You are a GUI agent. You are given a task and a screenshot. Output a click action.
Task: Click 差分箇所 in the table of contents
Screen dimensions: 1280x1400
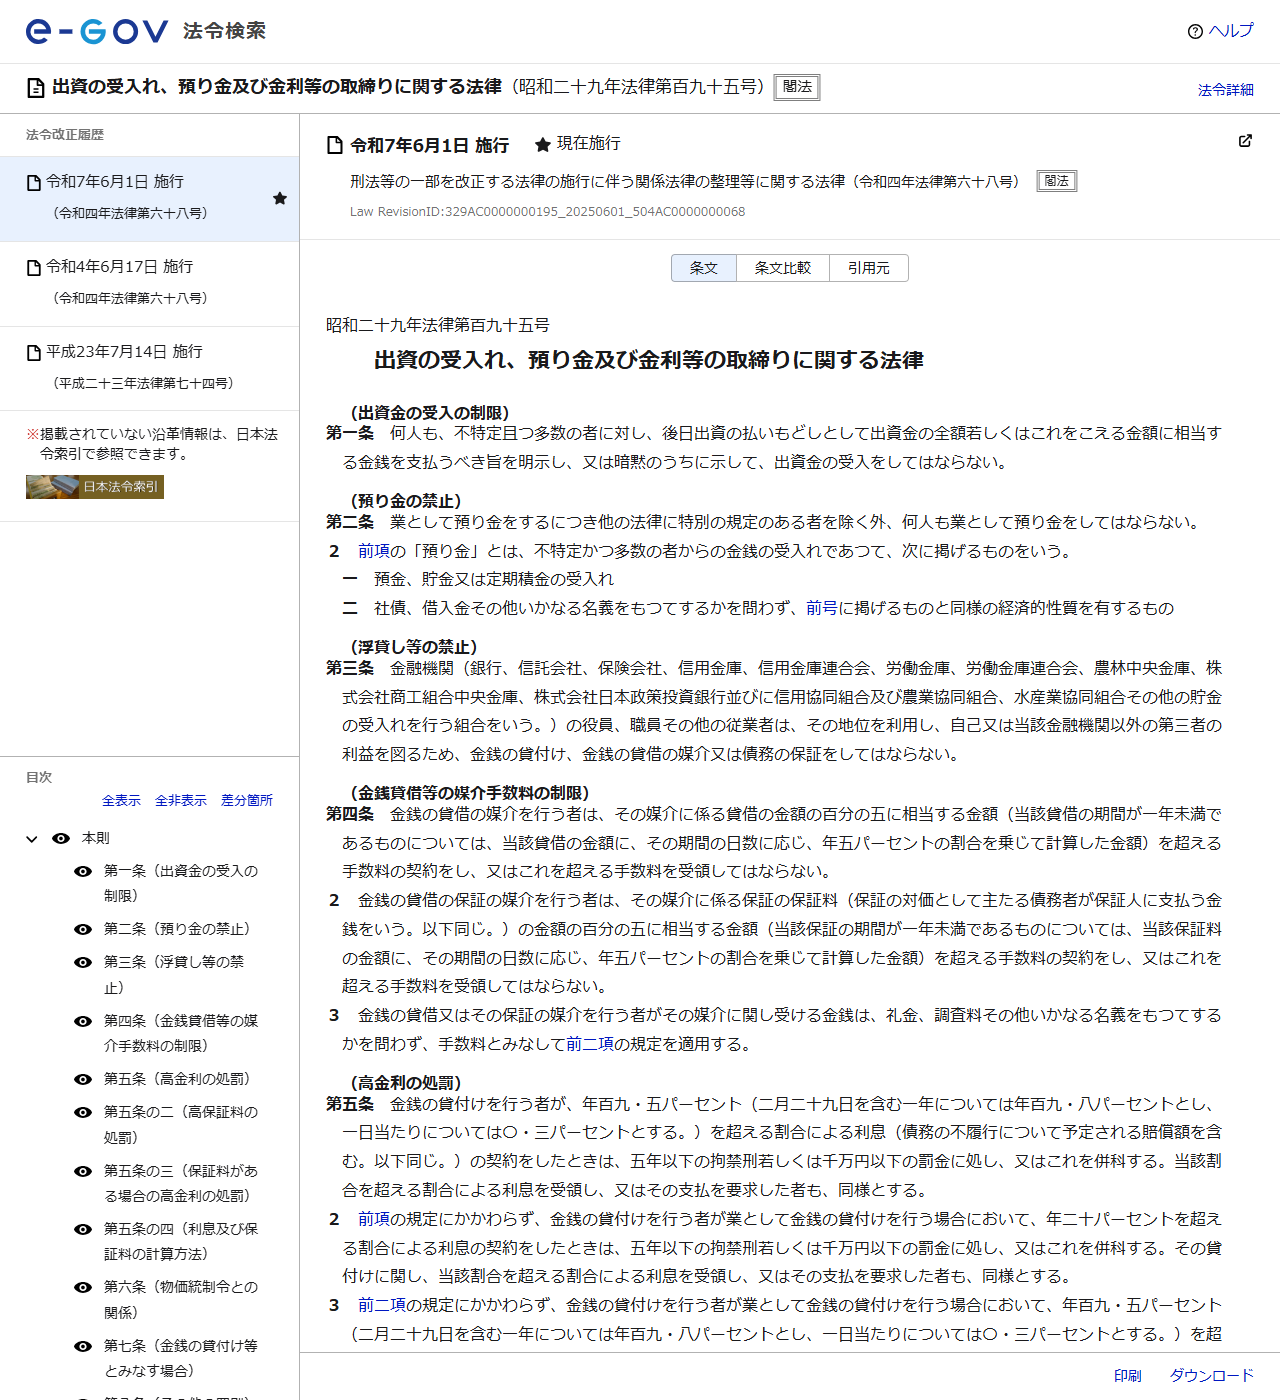pyautogui.click(x=247, y=801)
